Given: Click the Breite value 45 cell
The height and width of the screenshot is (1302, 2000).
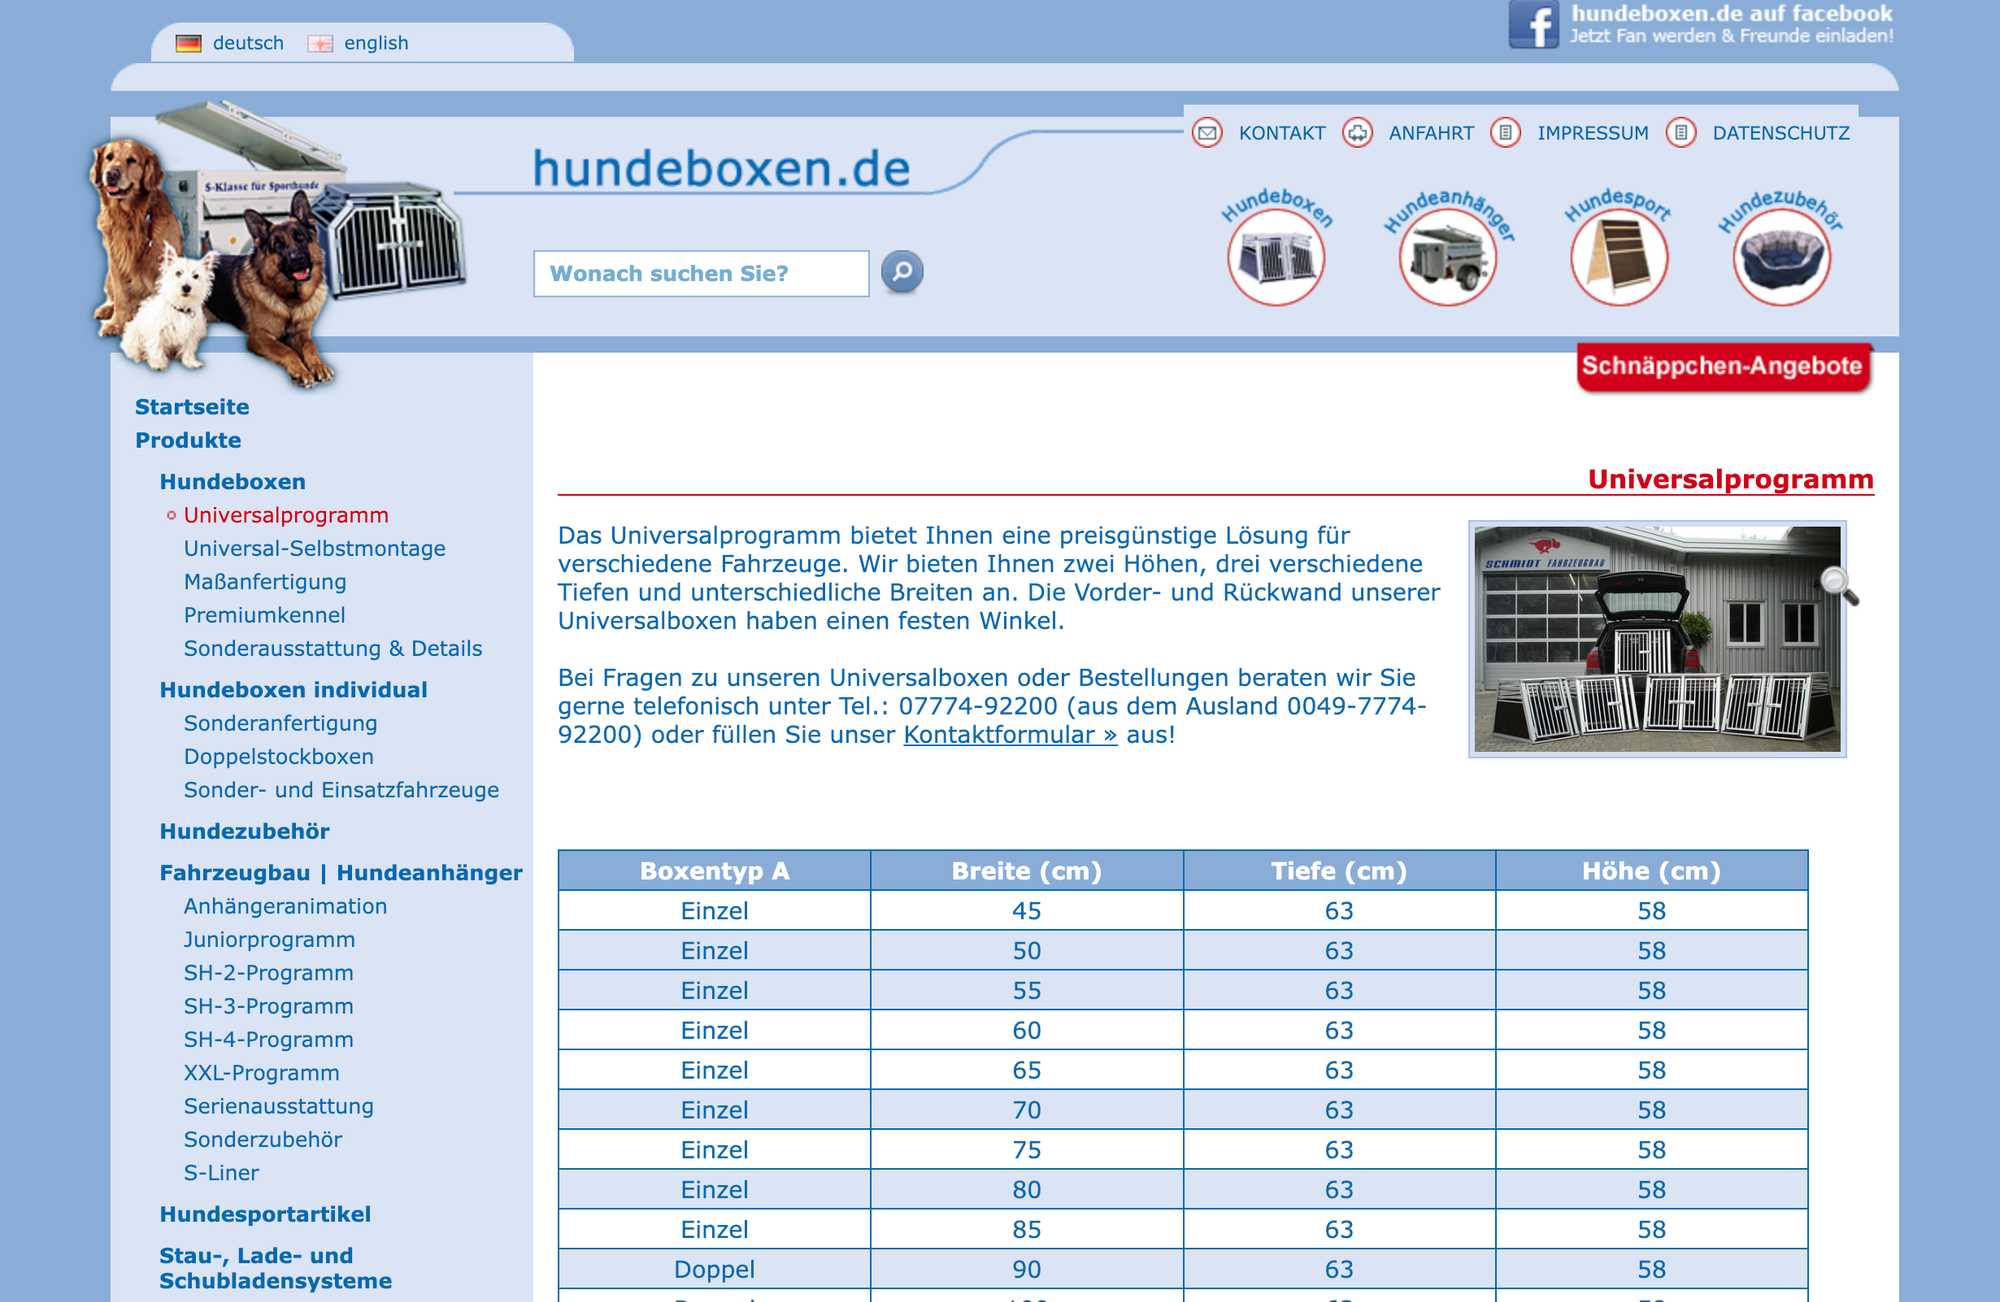Looking at the screenshot, I should 1027,911.
